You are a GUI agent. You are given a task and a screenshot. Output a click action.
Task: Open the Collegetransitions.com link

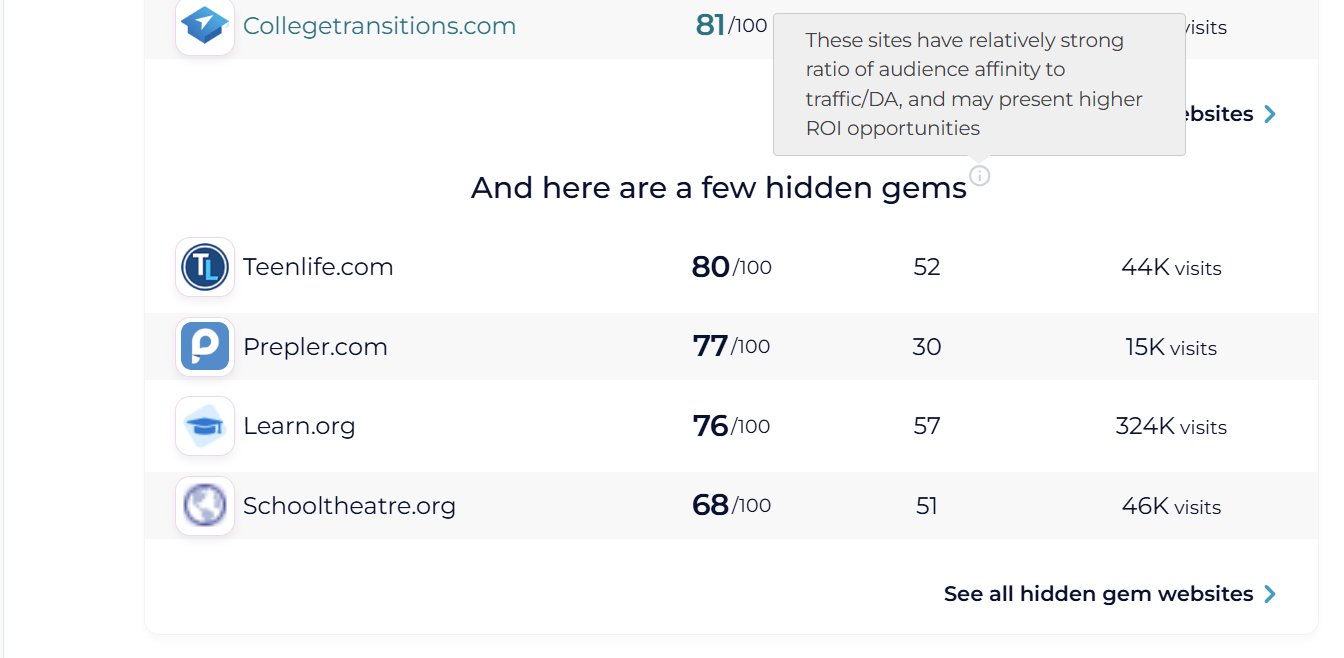point(379,26)
